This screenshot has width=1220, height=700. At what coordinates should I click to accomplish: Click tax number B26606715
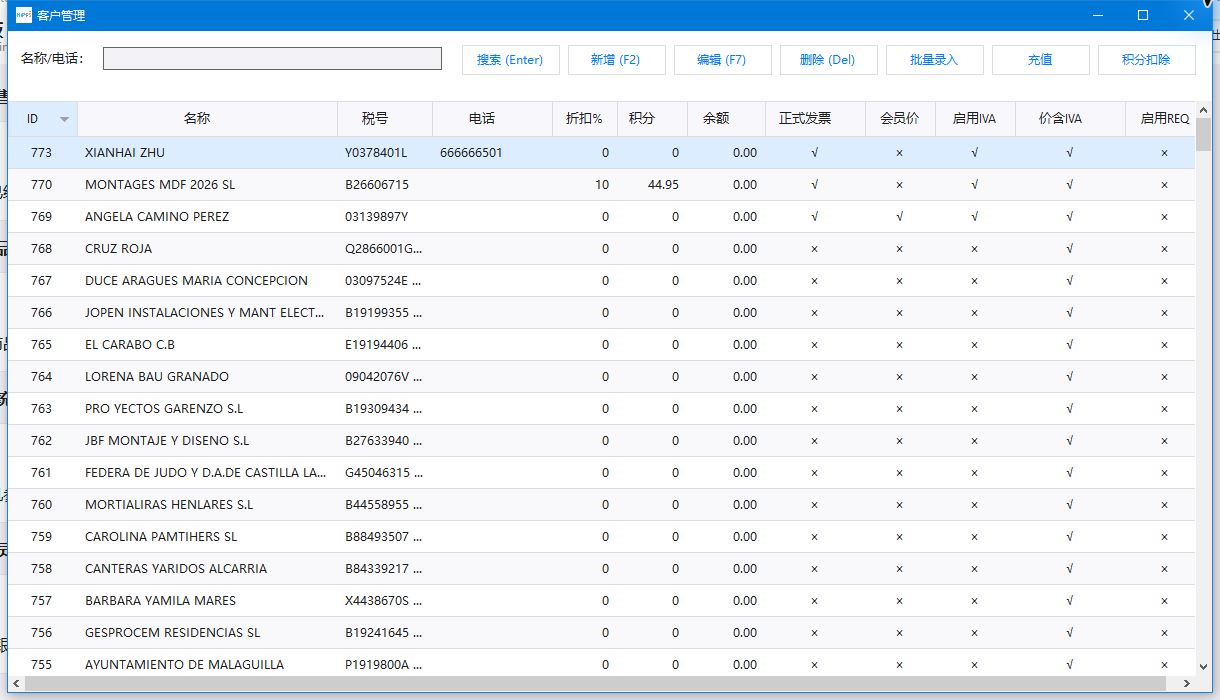pos(377,185)
